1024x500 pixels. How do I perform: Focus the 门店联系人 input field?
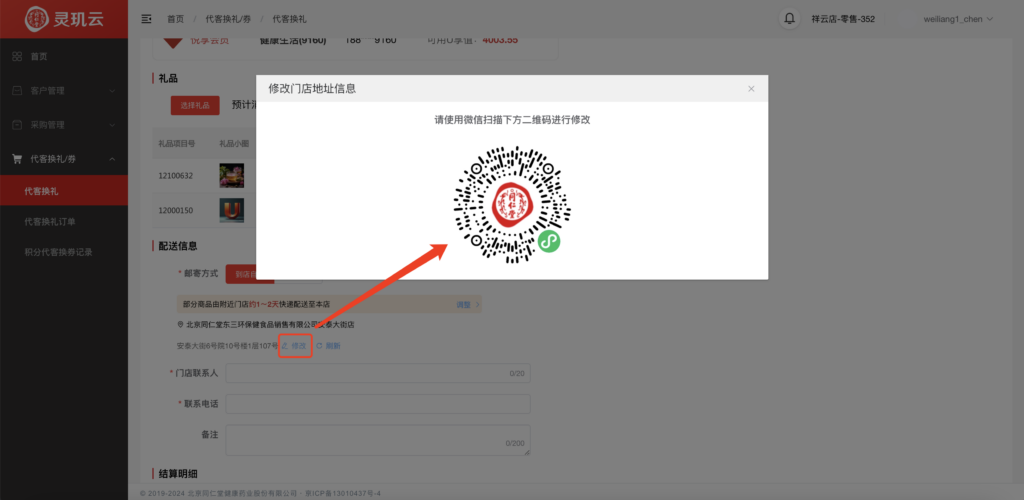pos(377,373)
